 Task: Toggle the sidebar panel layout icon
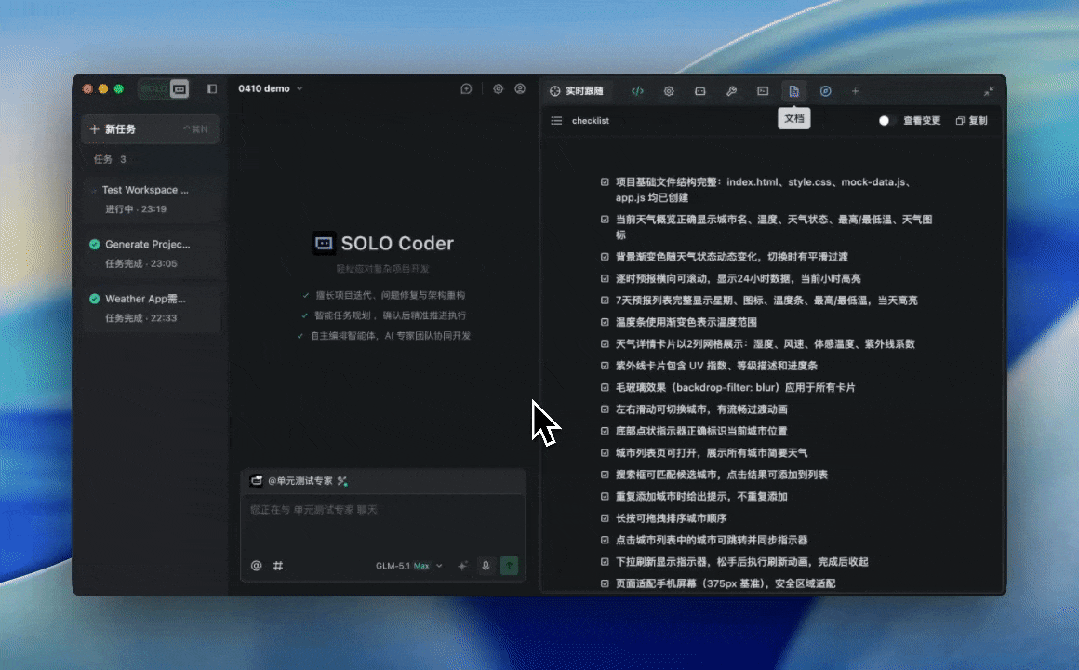tap(212, 89)
